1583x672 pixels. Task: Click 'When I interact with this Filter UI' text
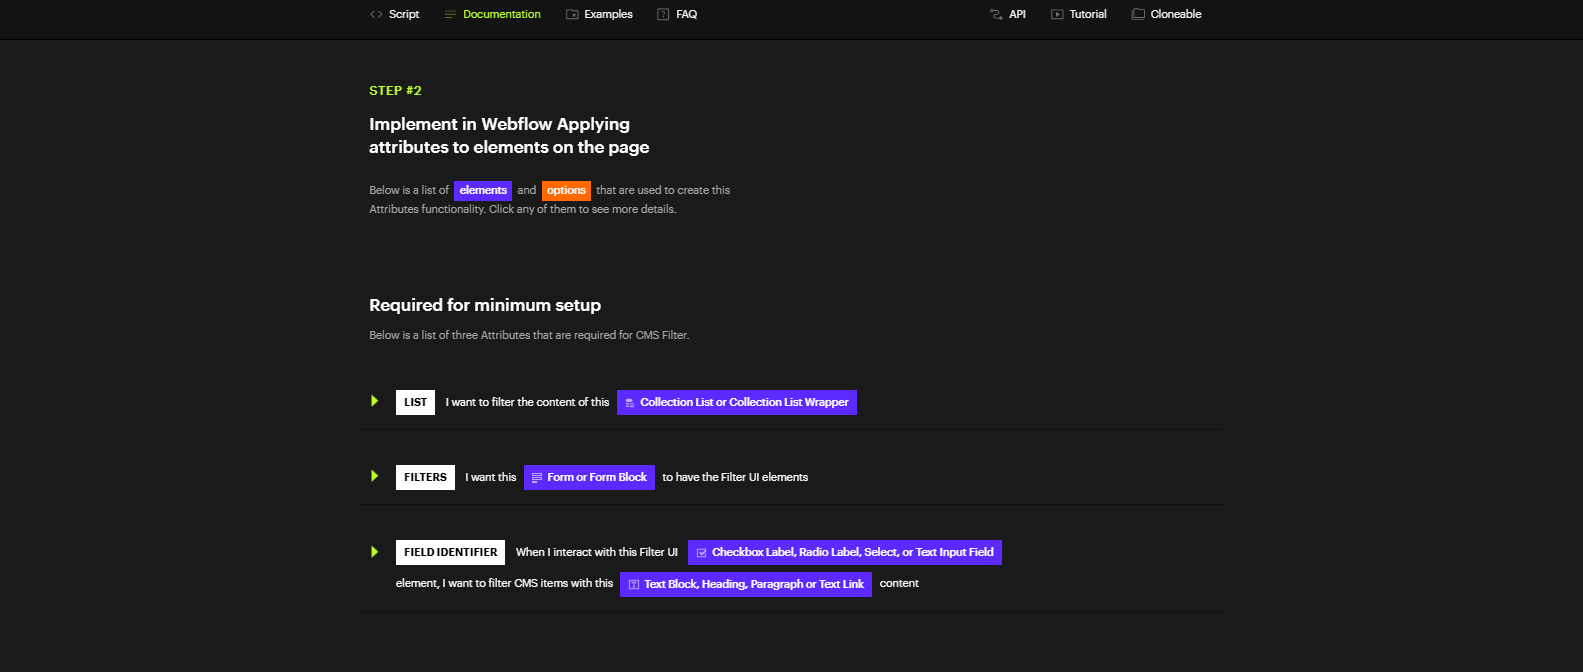point(597,552)
